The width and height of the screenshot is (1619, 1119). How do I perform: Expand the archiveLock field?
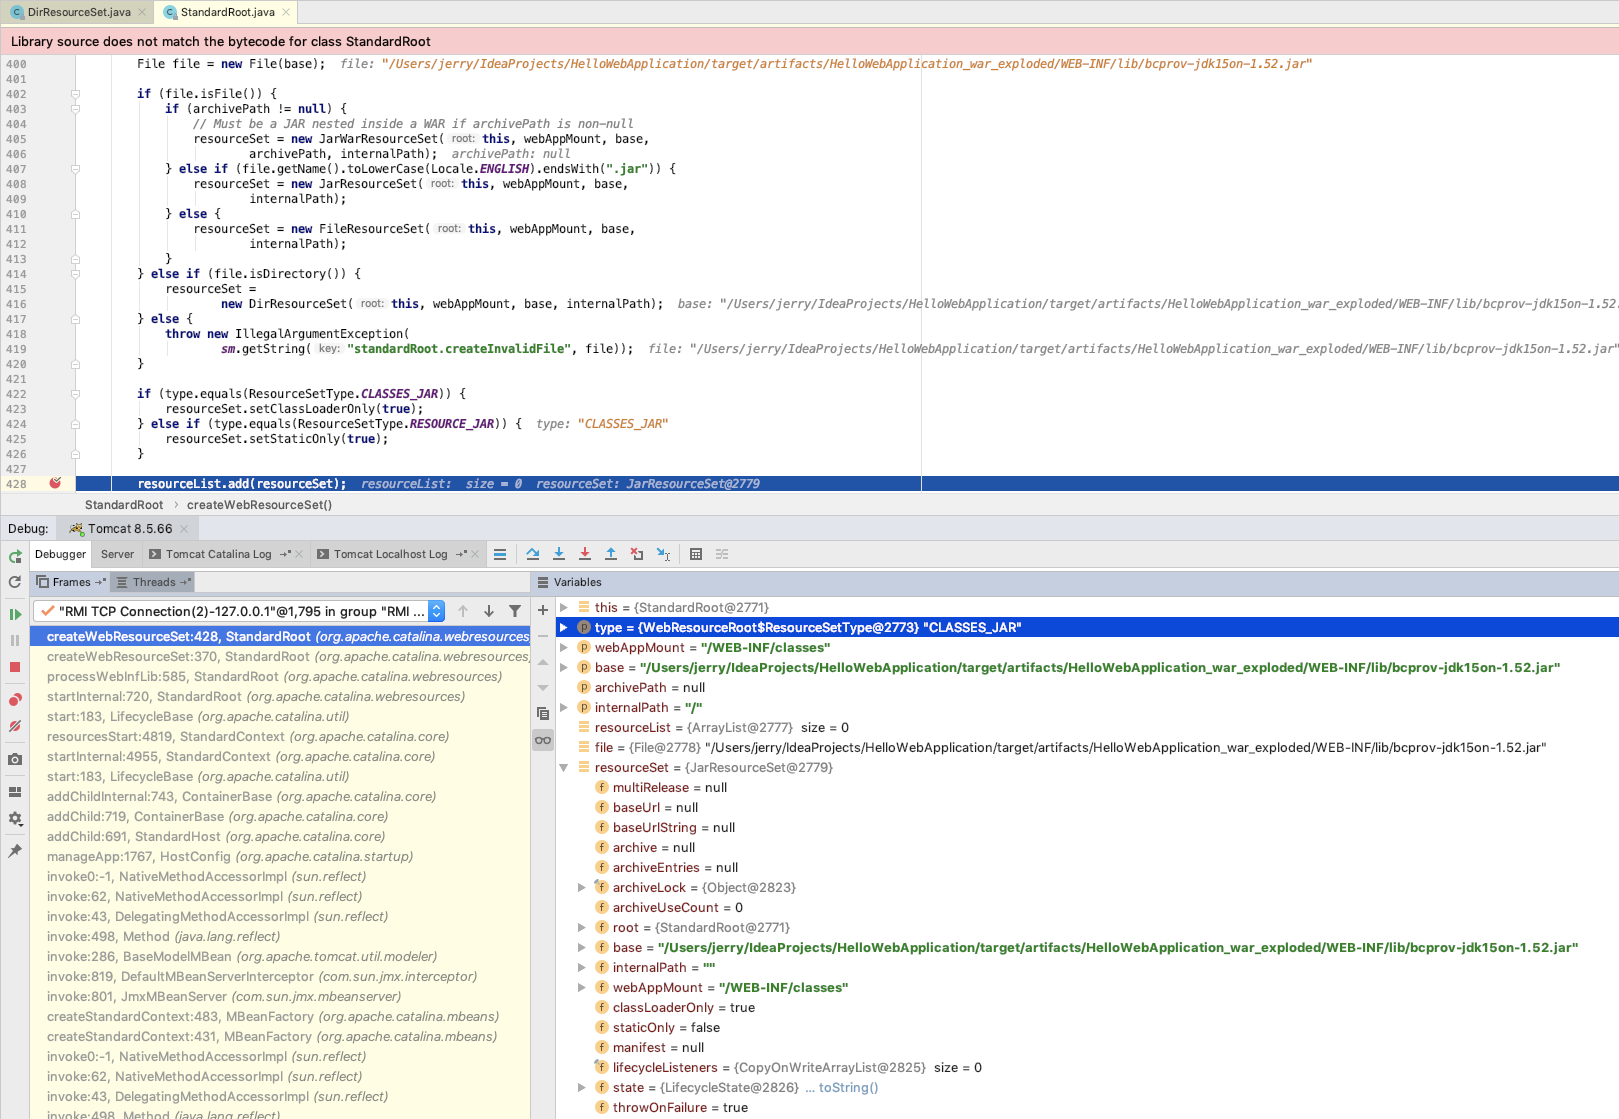582,887
